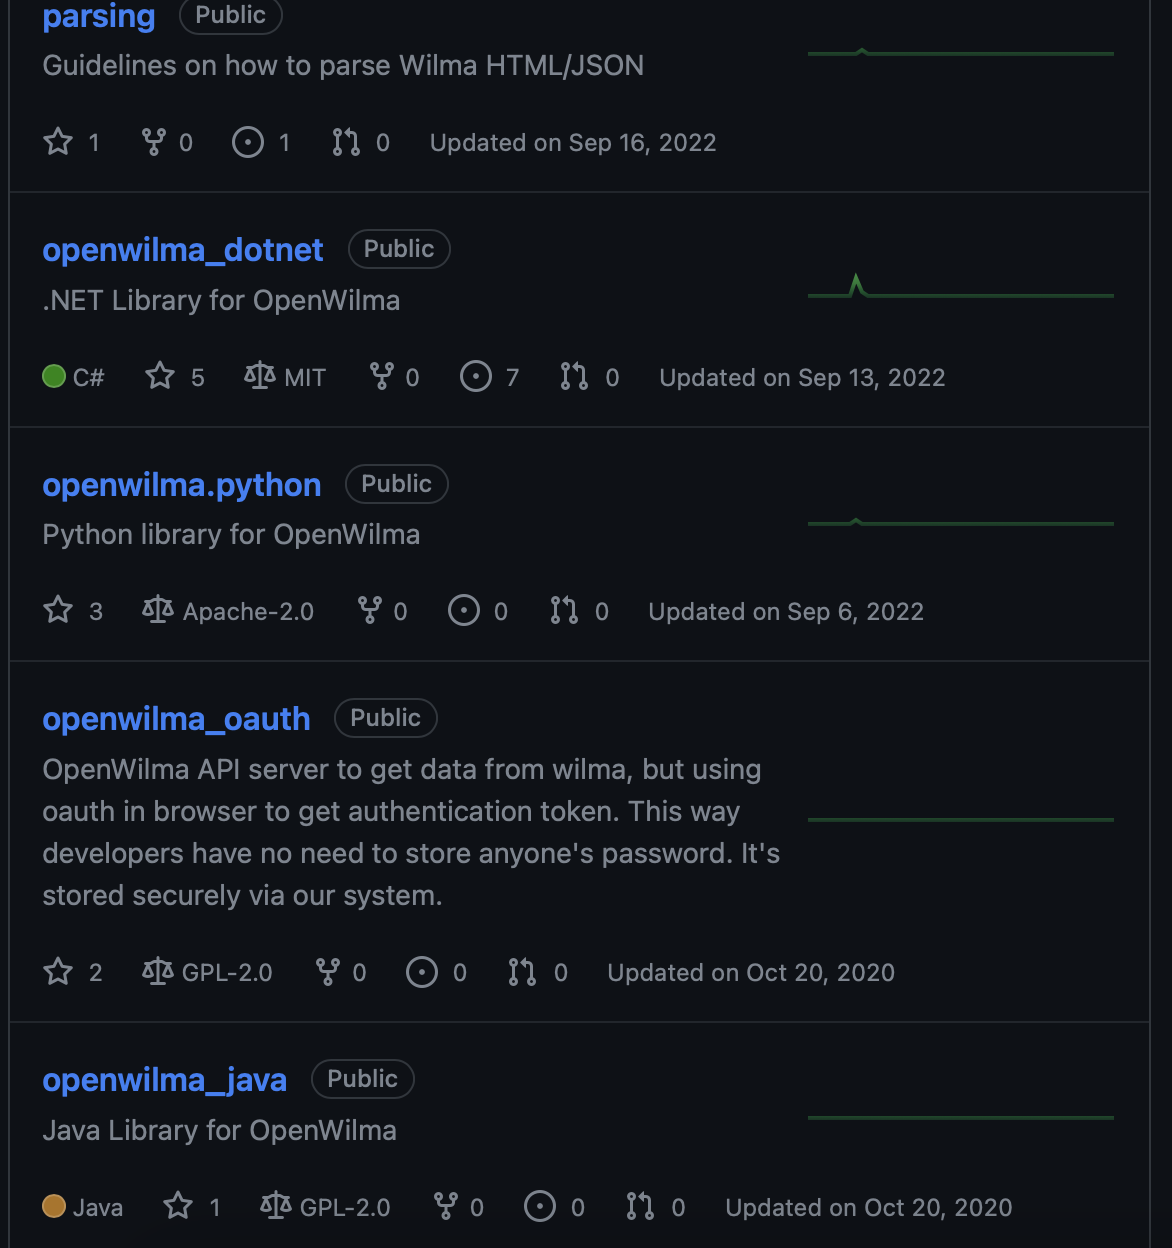Open the openwilma_dotnet repository link
1172x1248 pixels.
coord(182,250)
